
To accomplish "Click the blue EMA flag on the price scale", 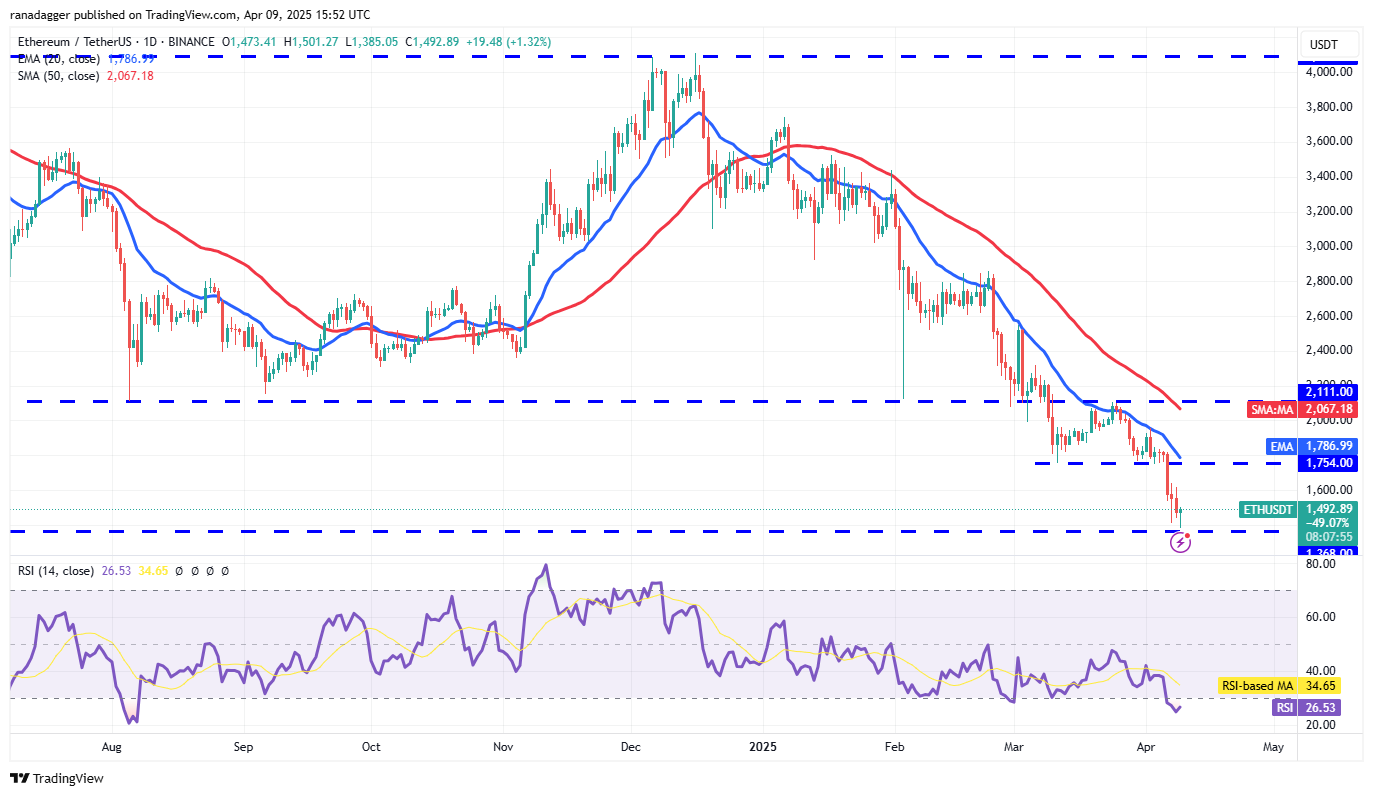I will coord(1281,446).
